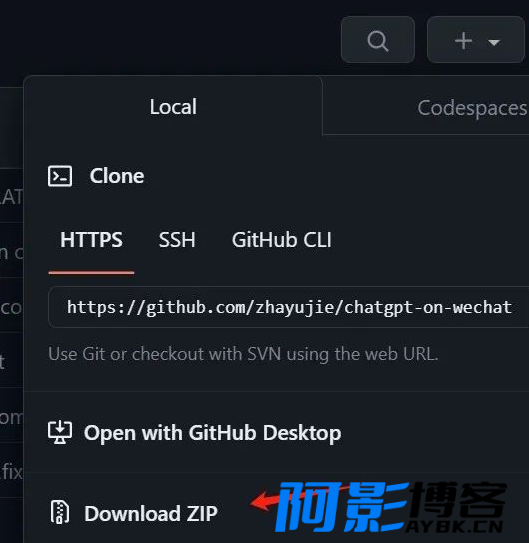Open with GitHub Desktop link

212,433
